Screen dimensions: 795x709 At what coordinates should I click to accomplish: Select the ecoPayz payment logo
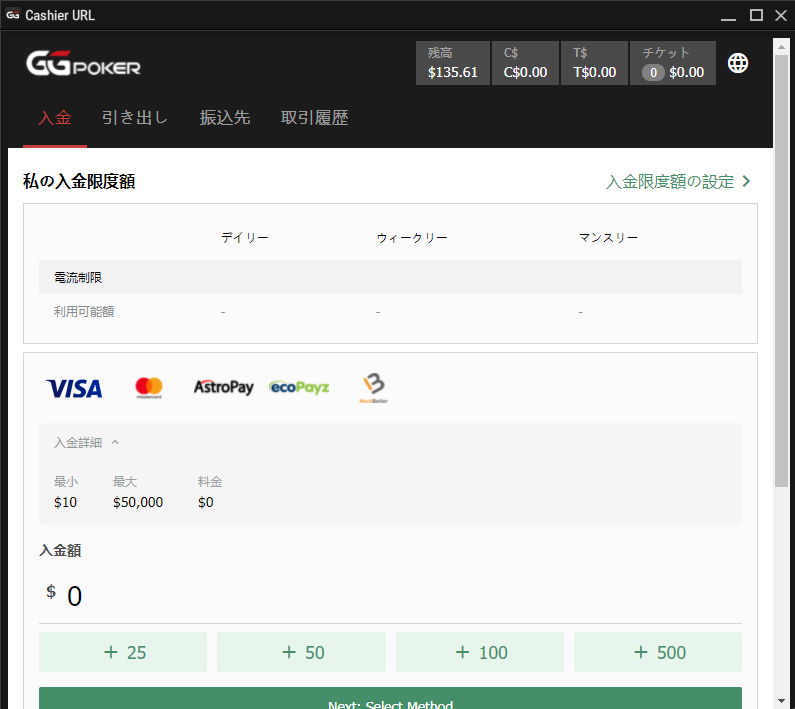point(299,387)
